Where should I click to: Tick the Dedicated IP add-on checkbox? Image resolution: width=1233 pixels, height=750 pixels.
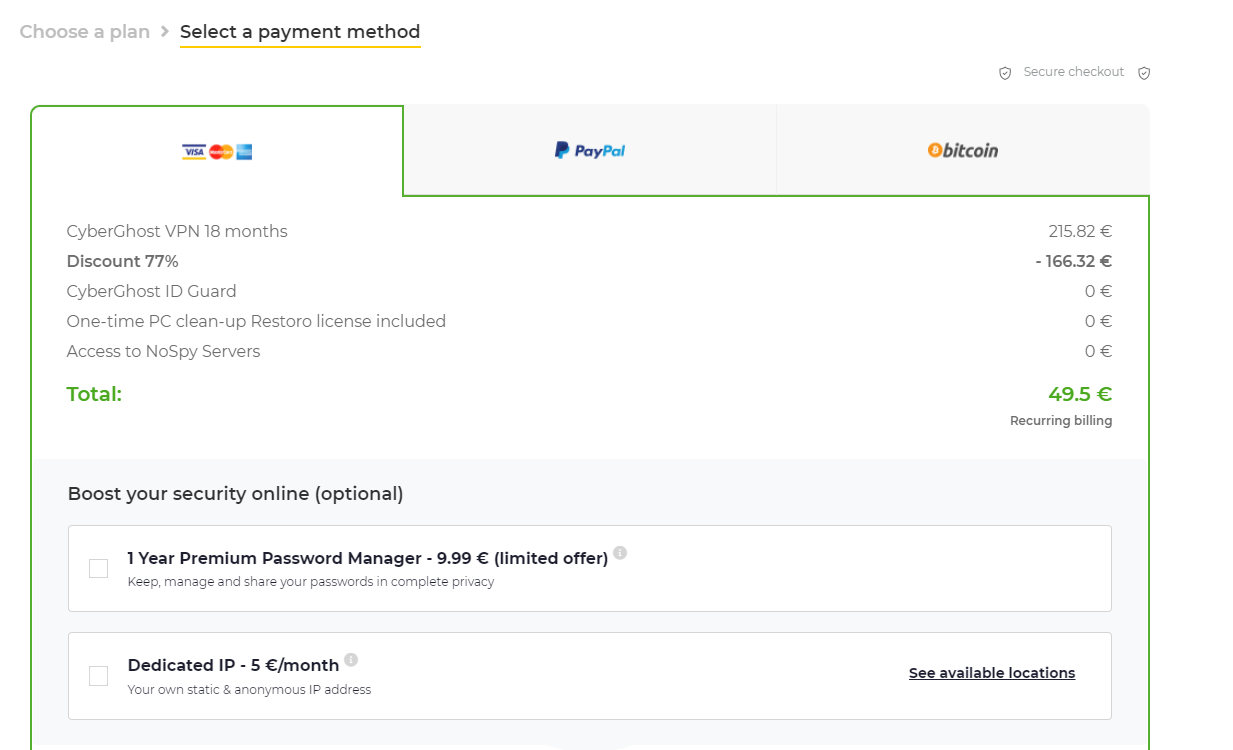[99, 676]
